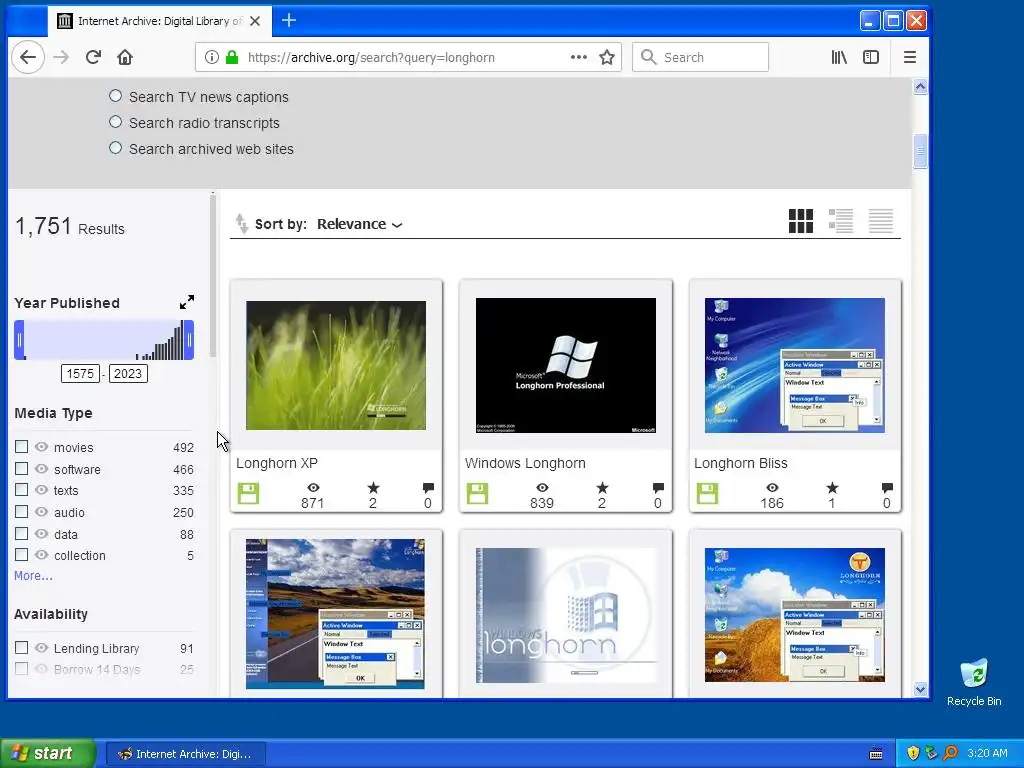This screenshot has height=768, width=1024.
Task: Click page scrollbar down arrow
Action: click(920, 689)
